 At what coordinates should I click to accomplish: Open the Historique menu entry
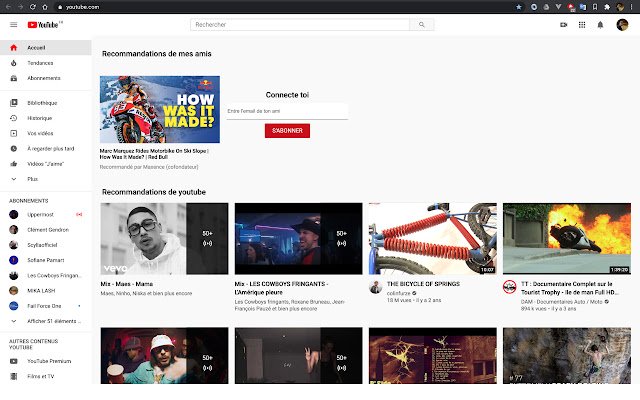click(x=46, y=118)
